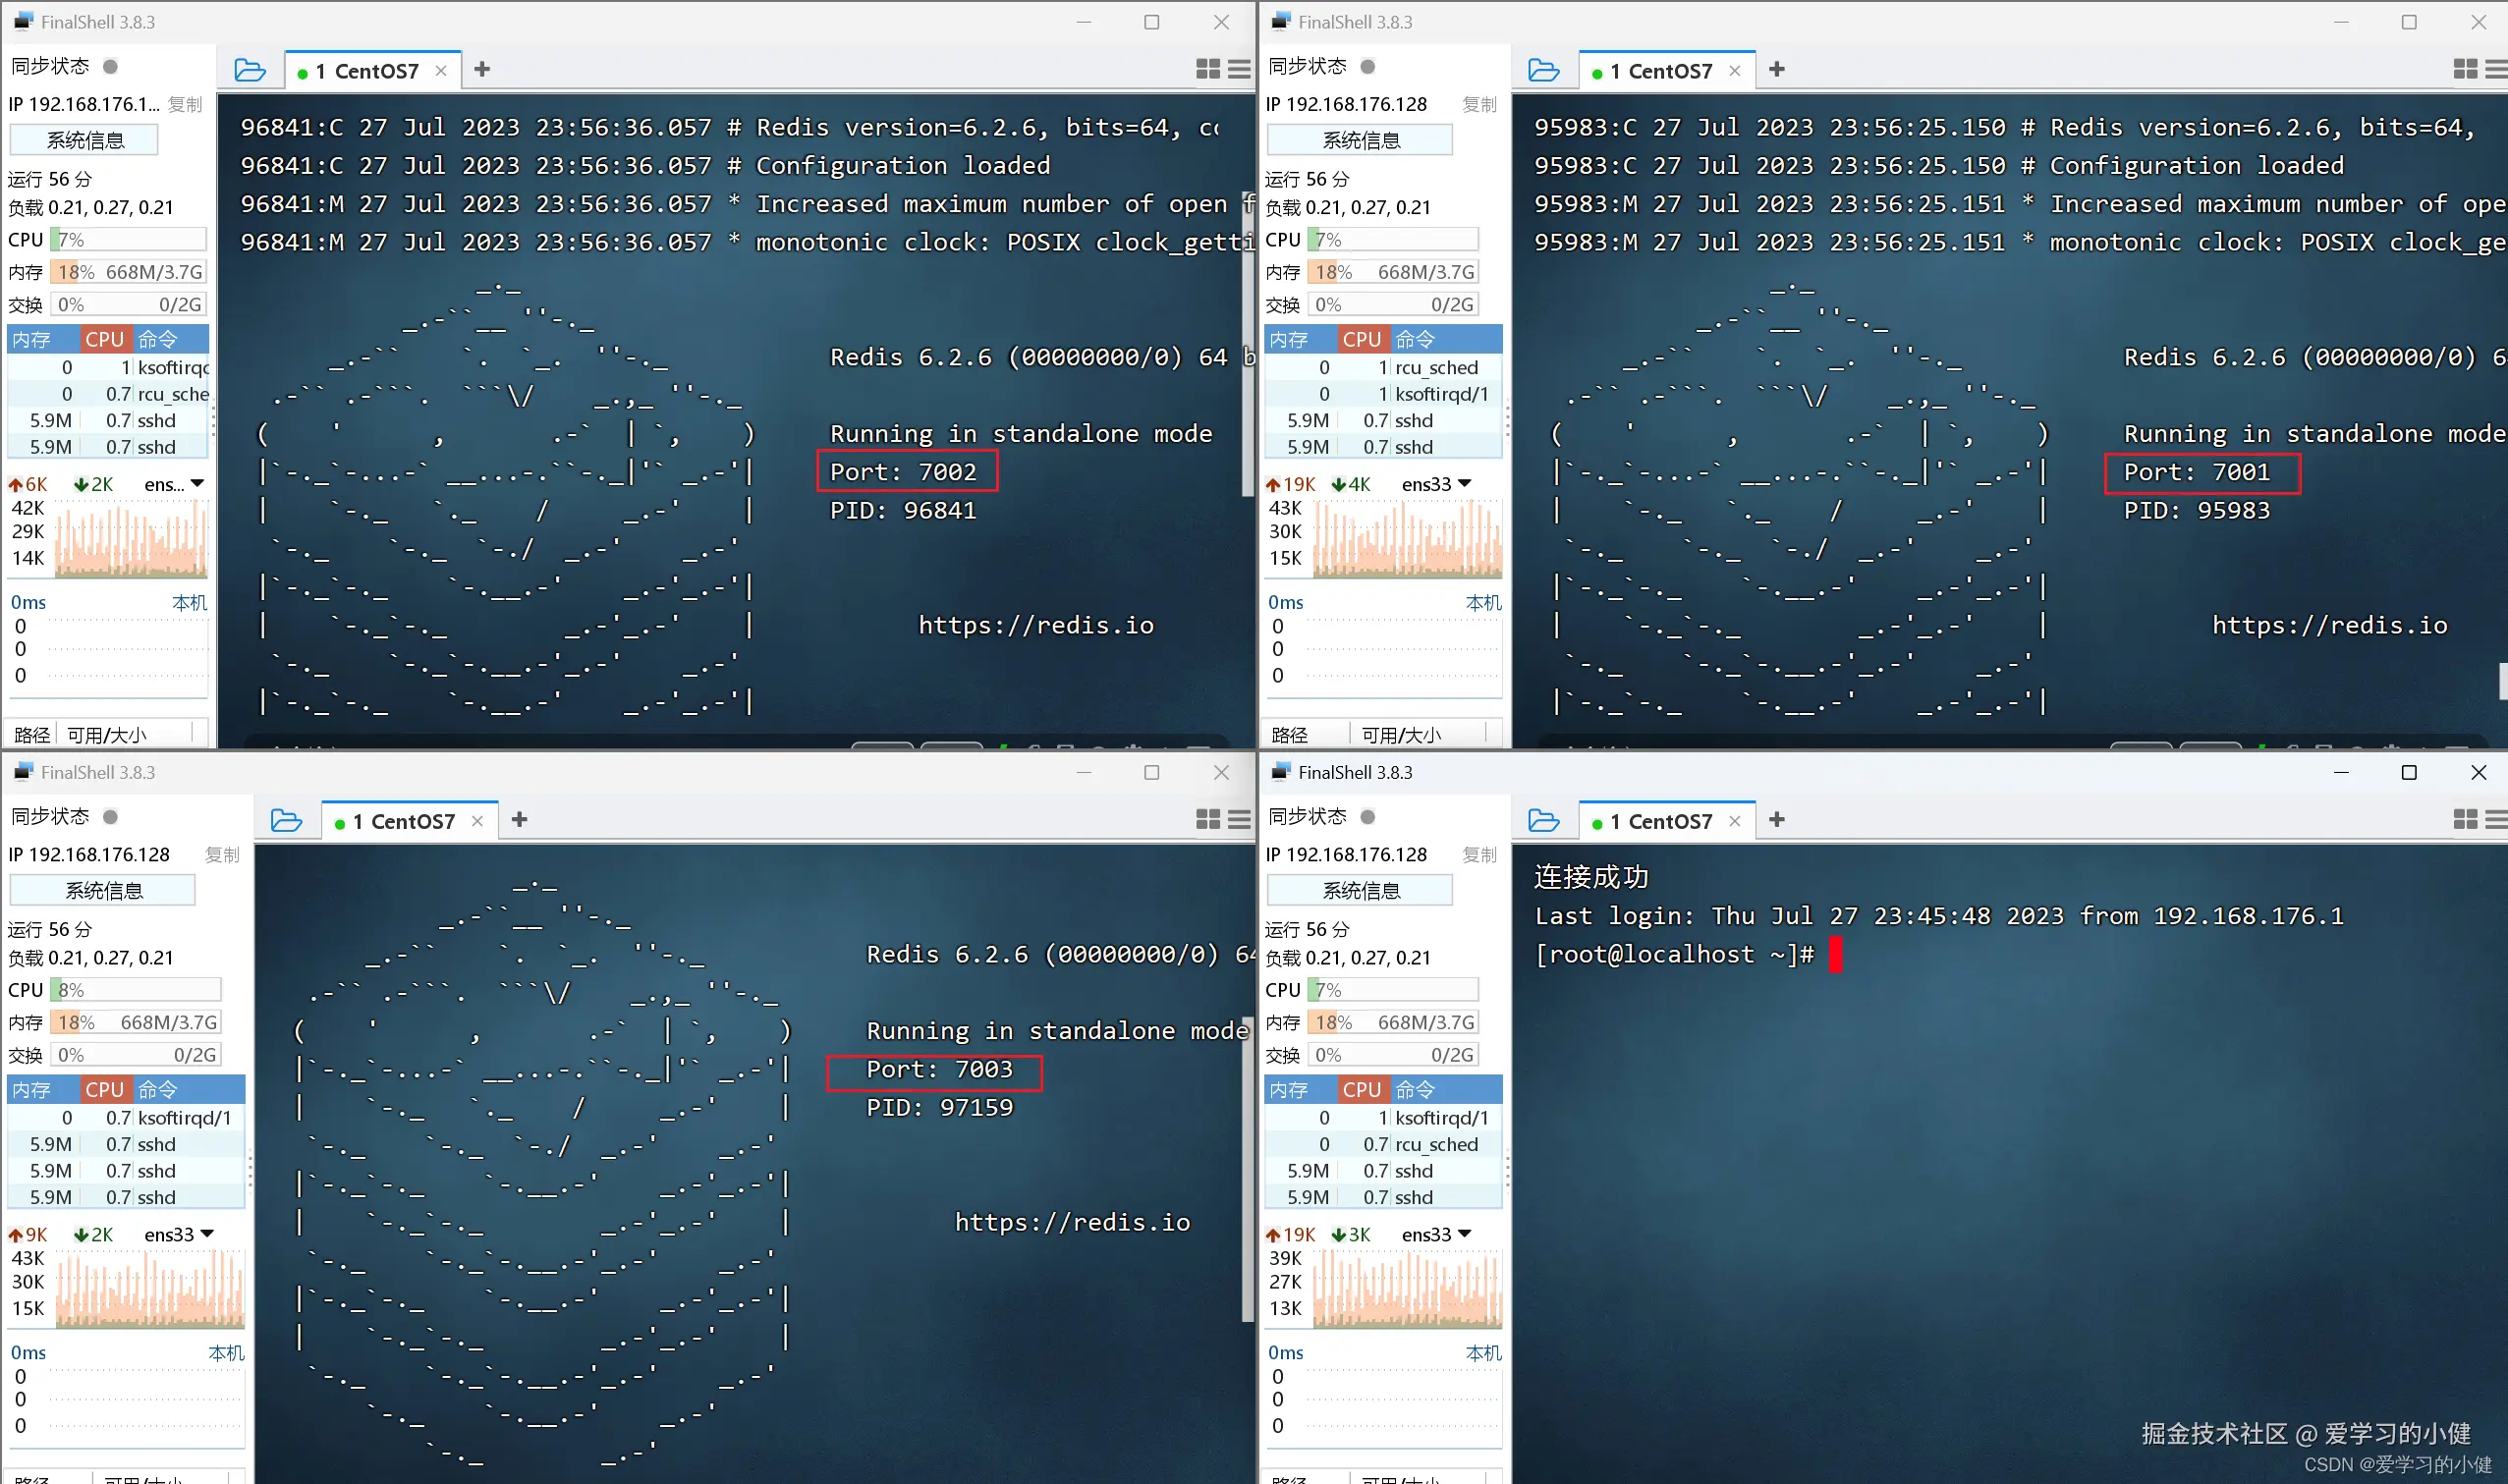Toggle sync status indicator in top-right window
2508x1484 pixels.
[x=1368, y=66]
